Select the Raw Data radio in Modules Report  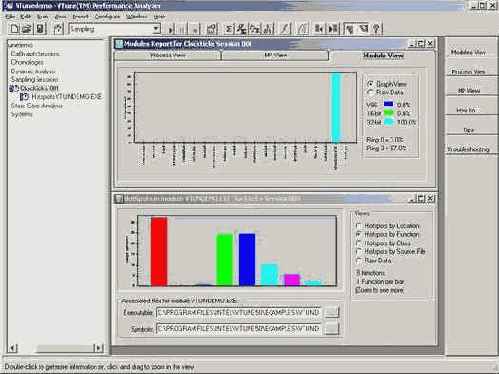[370, 92]
